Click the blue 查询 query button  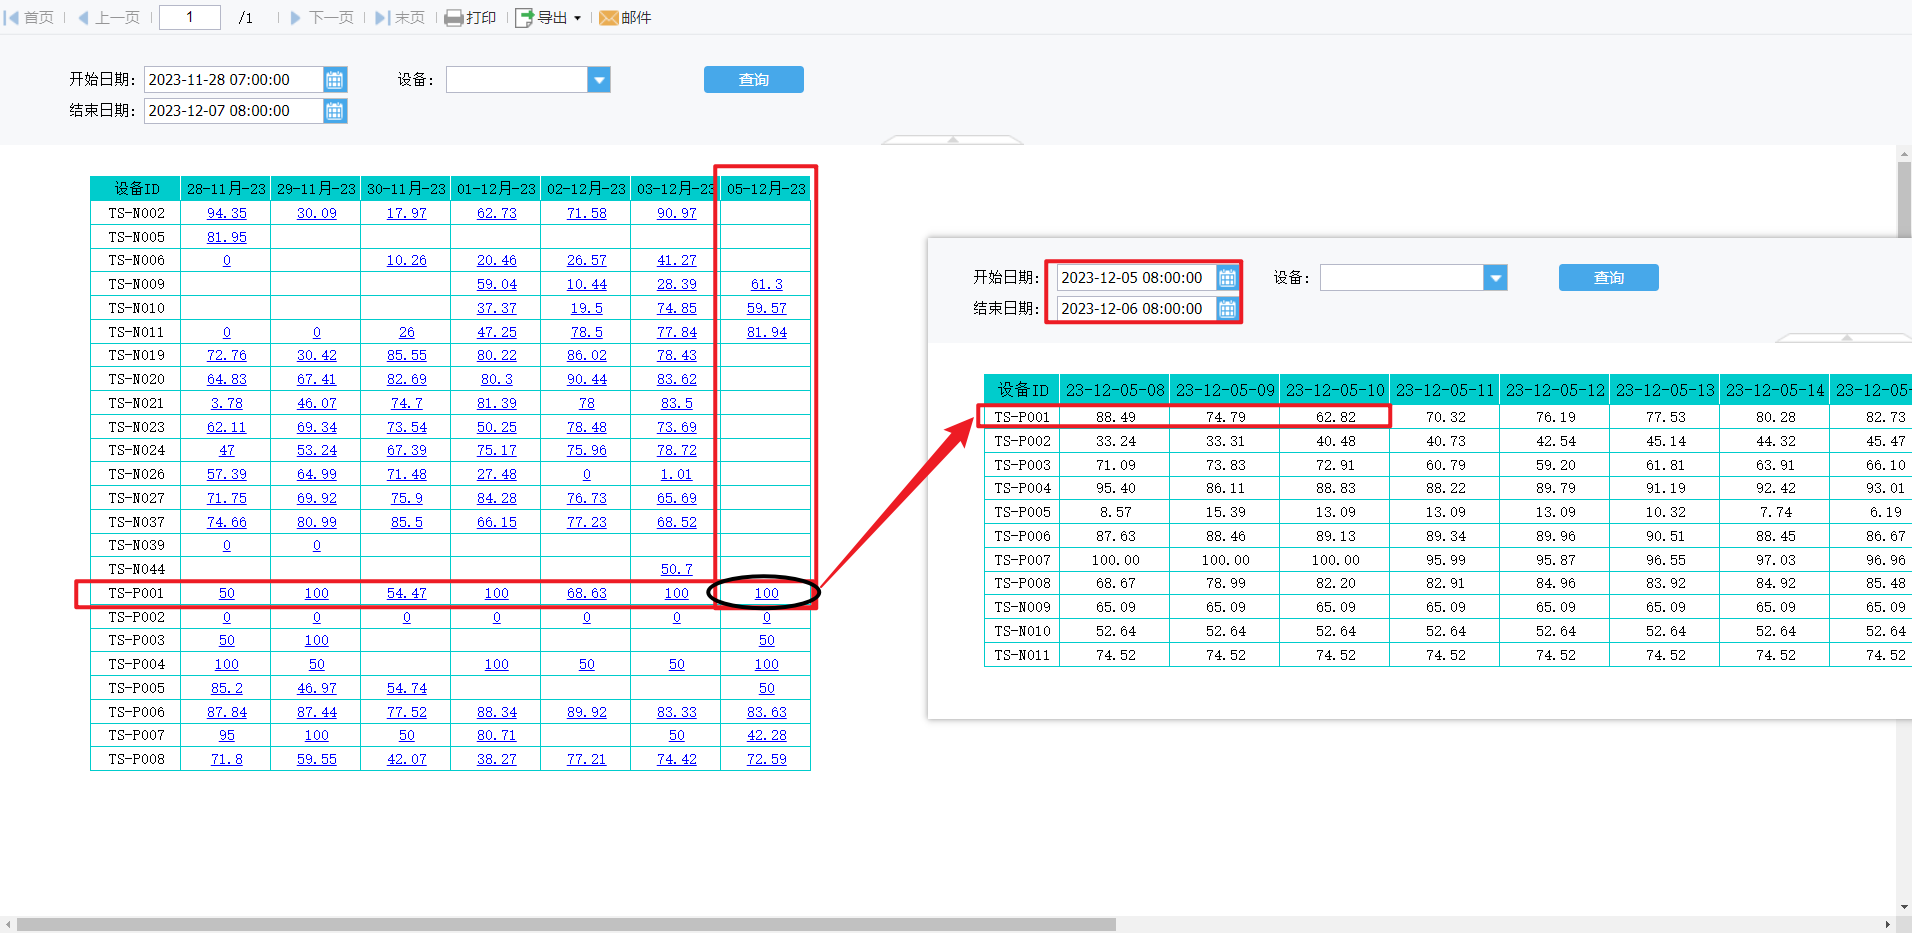(754, 80)
